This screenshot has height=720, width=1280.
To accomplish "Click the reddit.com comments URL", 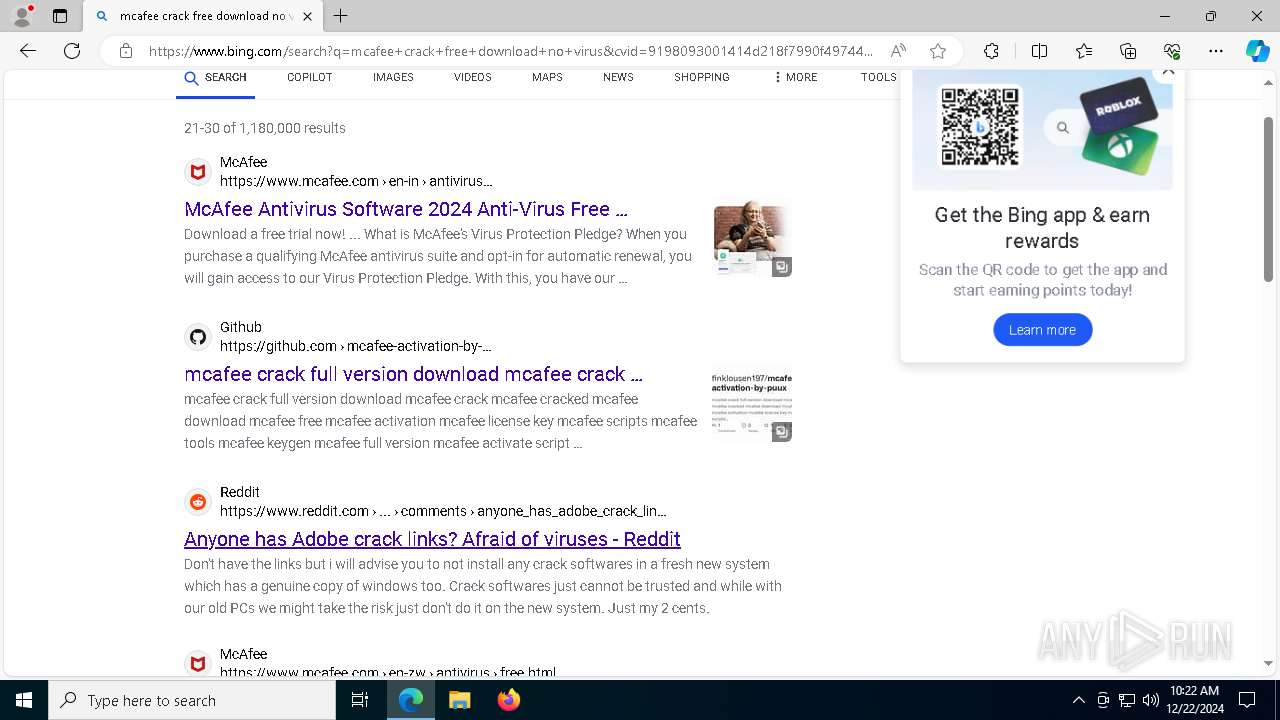I will (443, 511).
